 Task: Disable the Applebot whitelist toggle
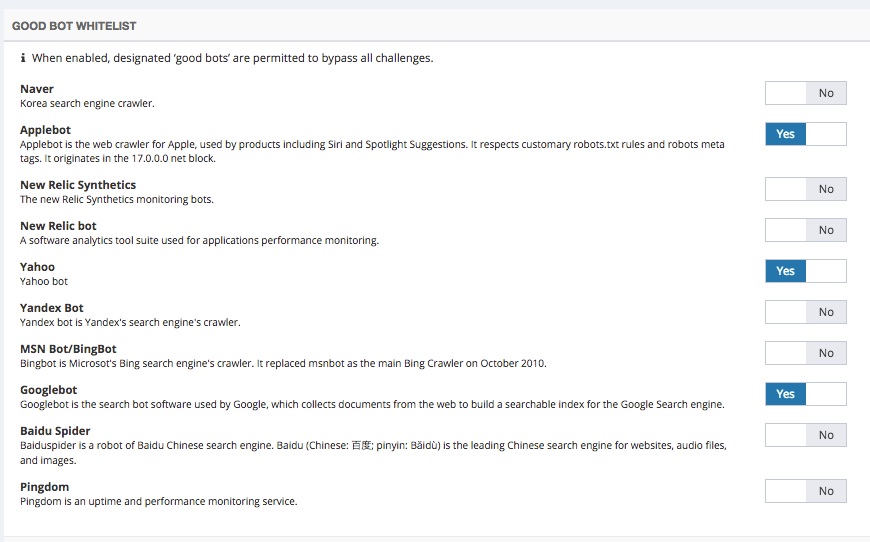(x=805, y=134)
